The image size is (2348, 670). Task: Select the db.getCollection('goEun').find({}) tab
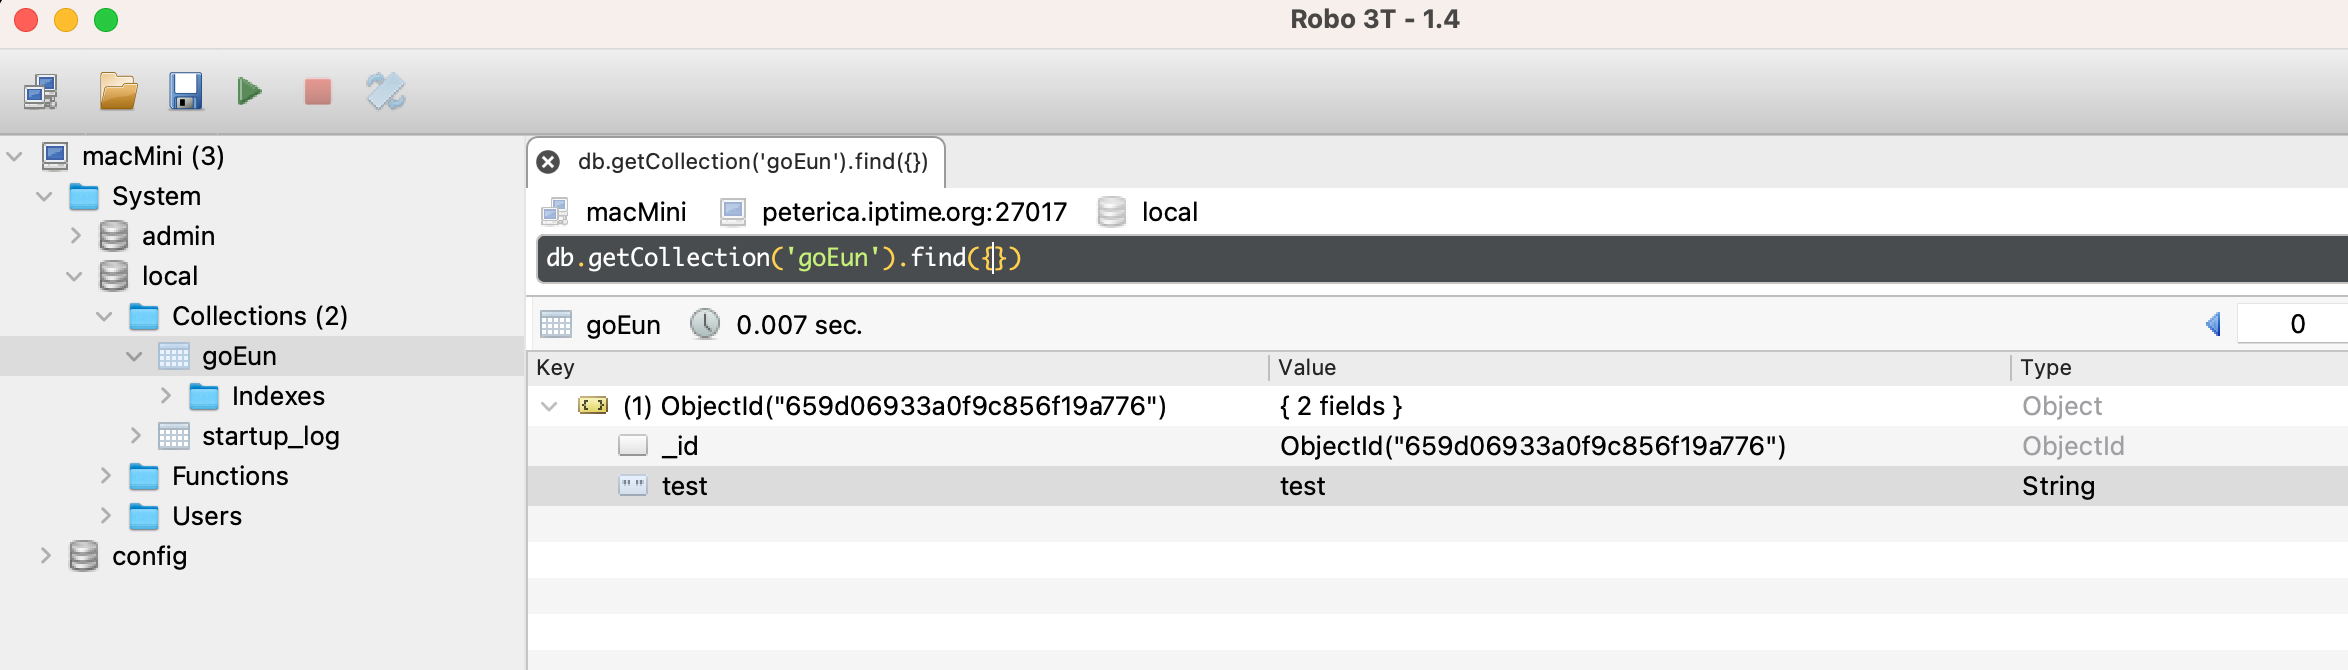click(x=752, y=162)
